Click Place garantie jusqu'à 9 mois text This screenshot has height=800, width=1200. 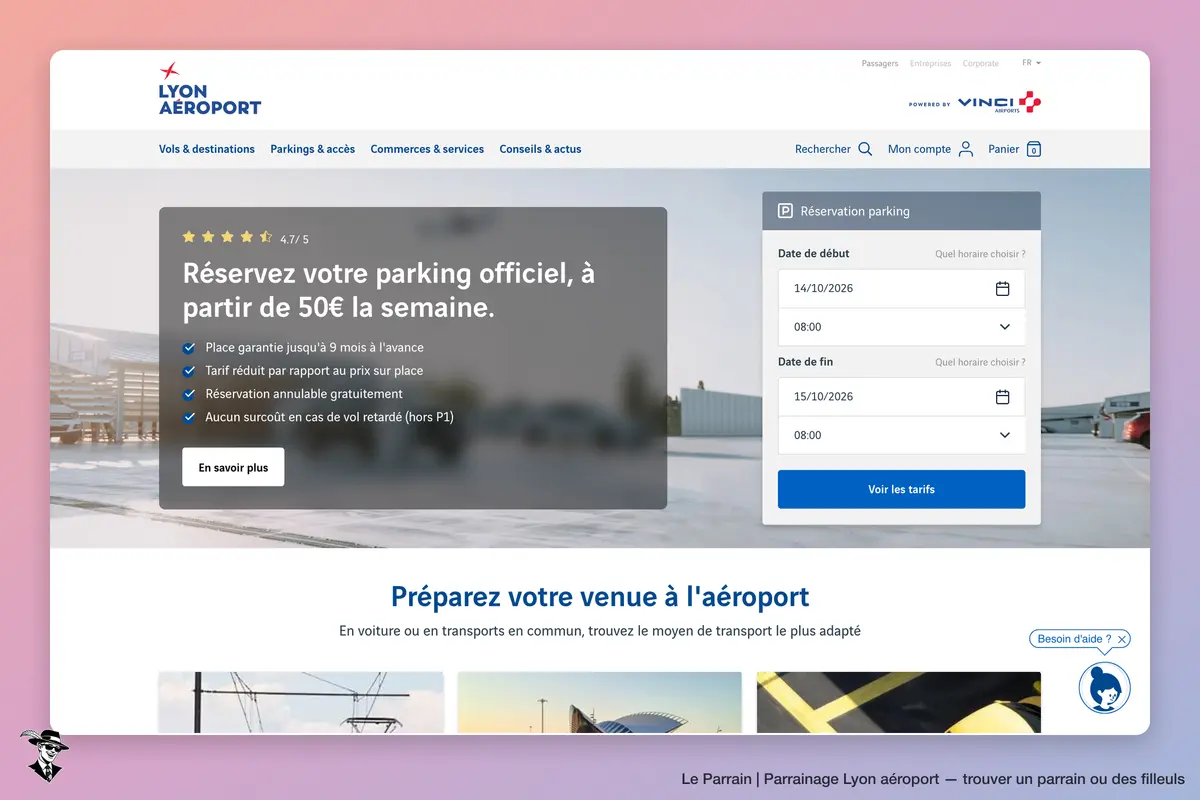pos(314,347)
